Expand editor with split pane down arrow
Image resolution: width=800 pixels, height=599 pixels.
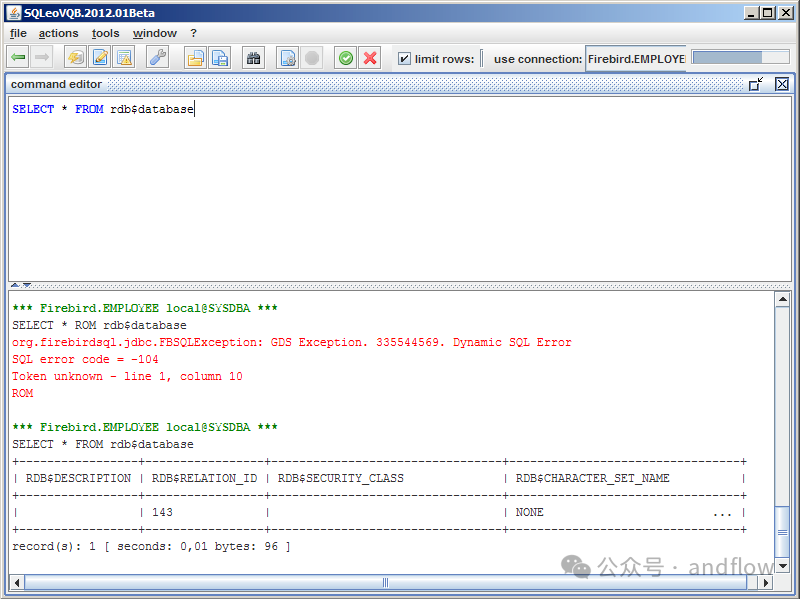27,285
